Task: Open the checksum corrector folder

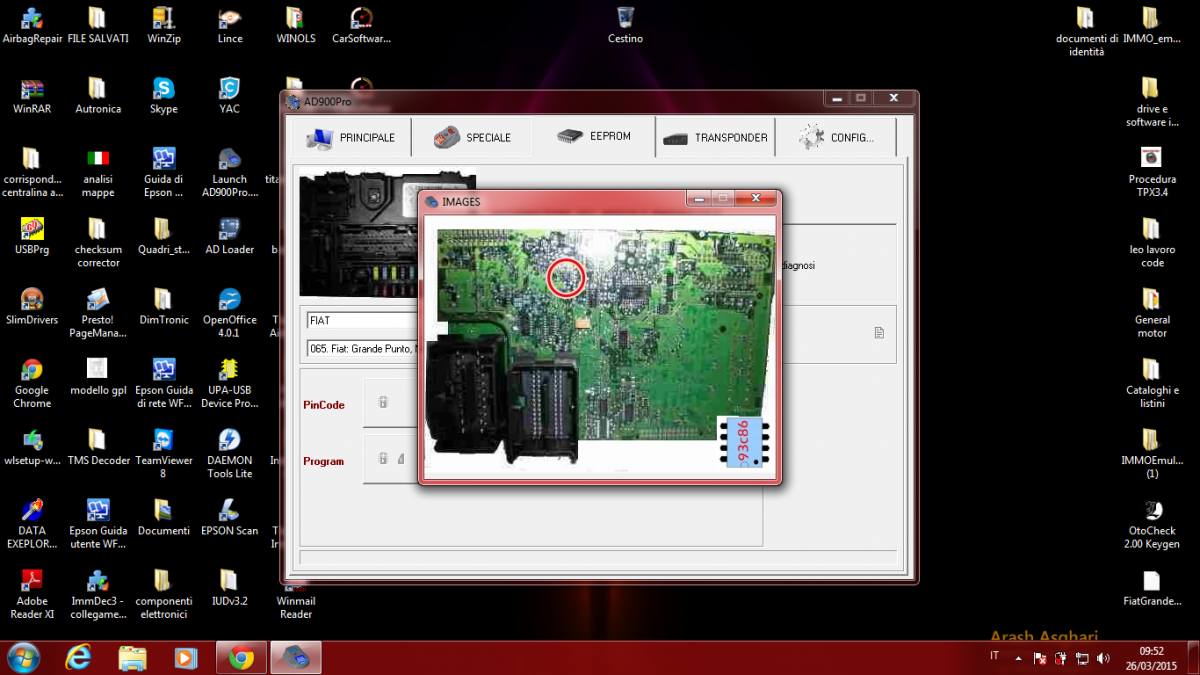Action: [98, 241]
